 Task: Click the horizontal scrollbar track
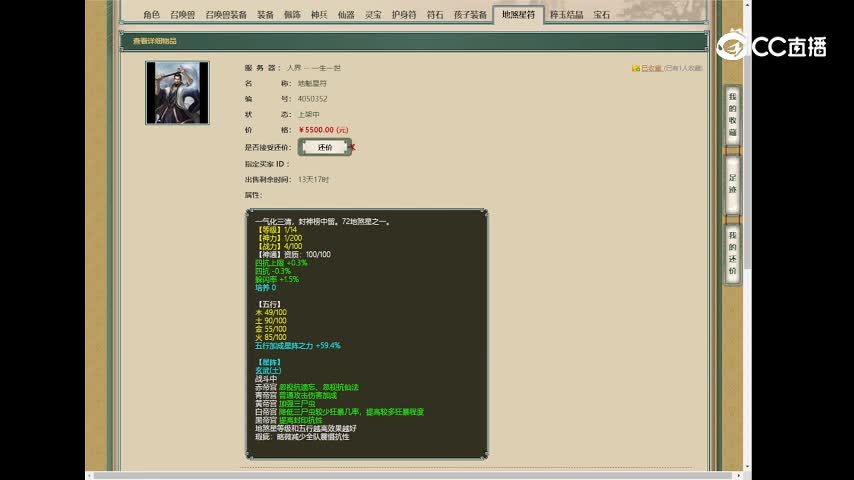click(x=414, y=476)
